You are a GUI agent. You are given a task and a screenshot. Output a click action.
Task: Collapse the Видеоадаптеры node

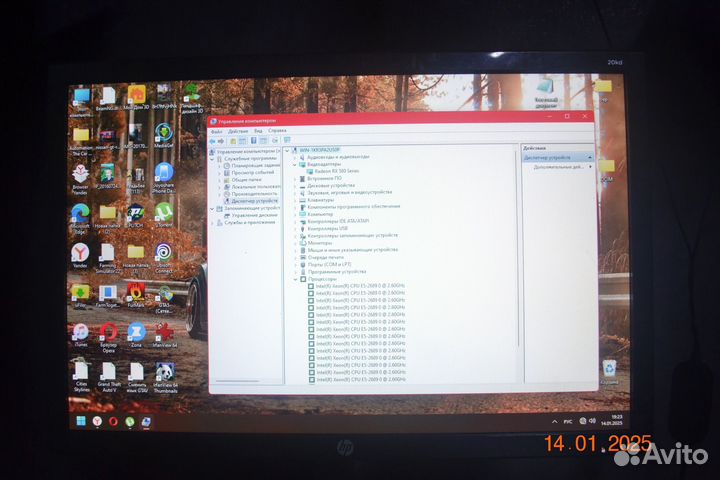(x=296, y=163)
